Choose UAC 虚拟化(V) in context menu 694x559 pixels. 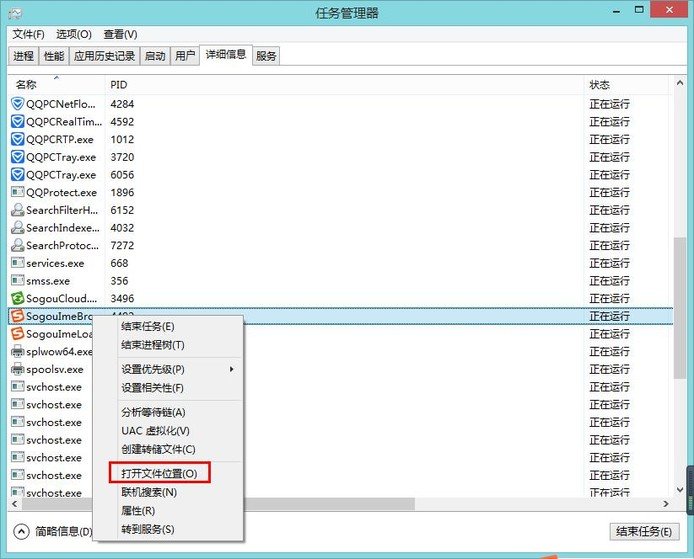(x=155, y=431)
